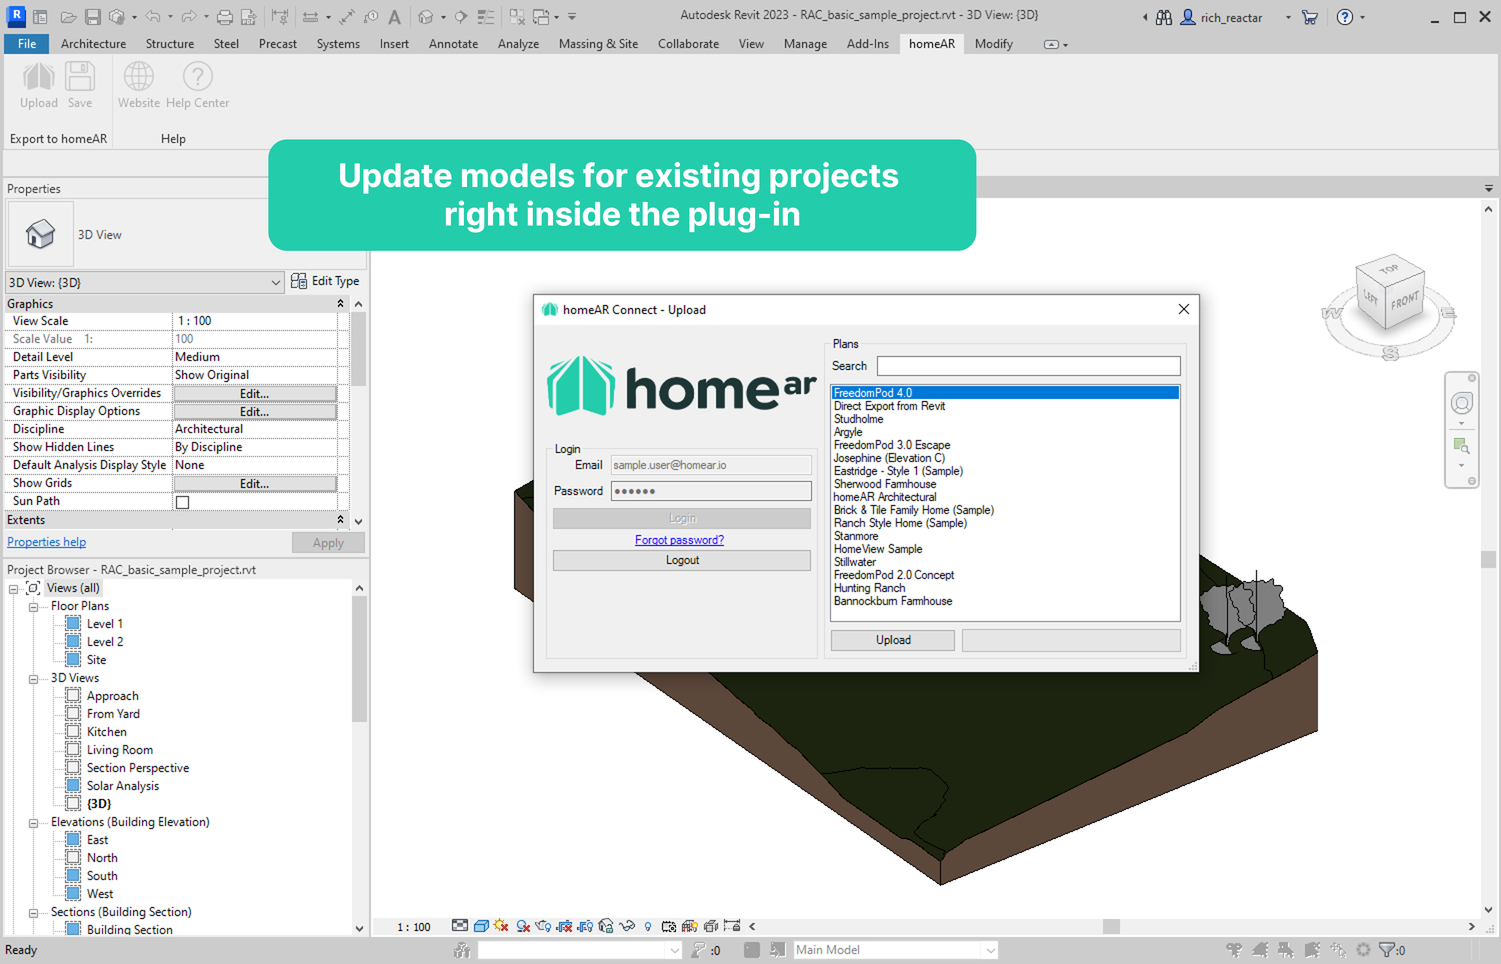
Task: Select Studholme in the Plans list
Action: point(858,420)
